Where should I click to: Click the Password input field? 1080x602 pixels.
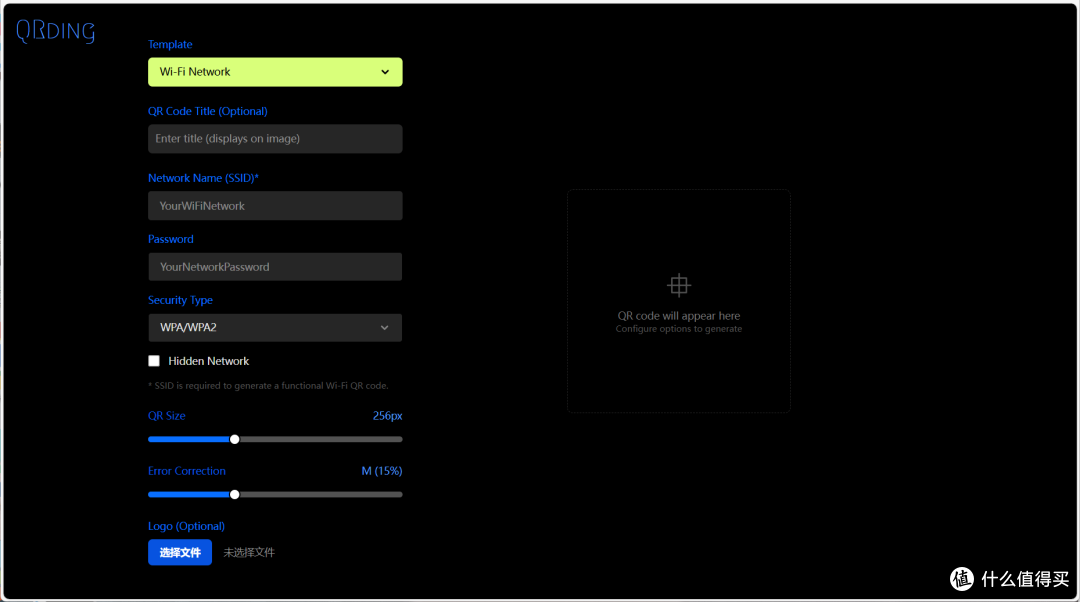pyautogui.click(x=275, y=267)
